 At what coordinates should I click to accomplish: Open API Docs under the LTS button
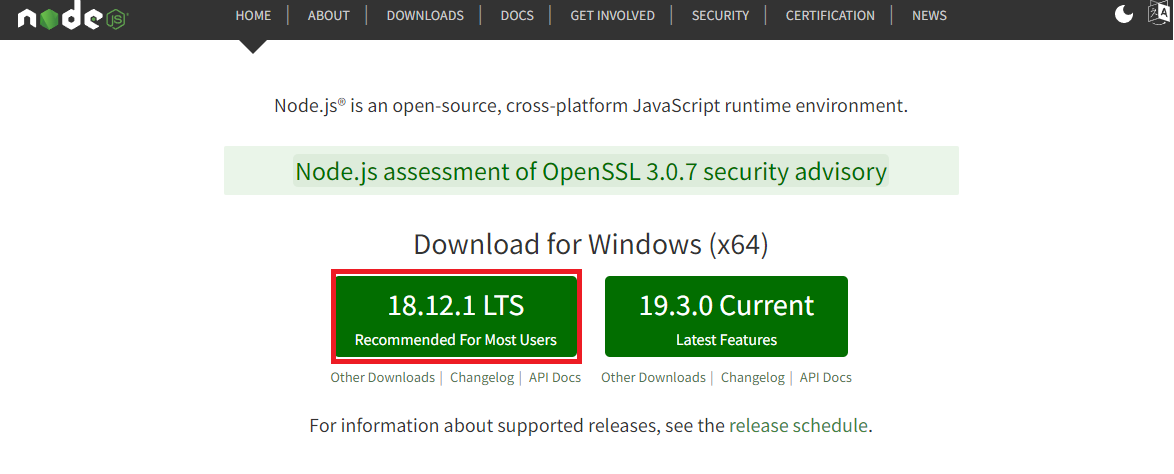tap(555, 377)
